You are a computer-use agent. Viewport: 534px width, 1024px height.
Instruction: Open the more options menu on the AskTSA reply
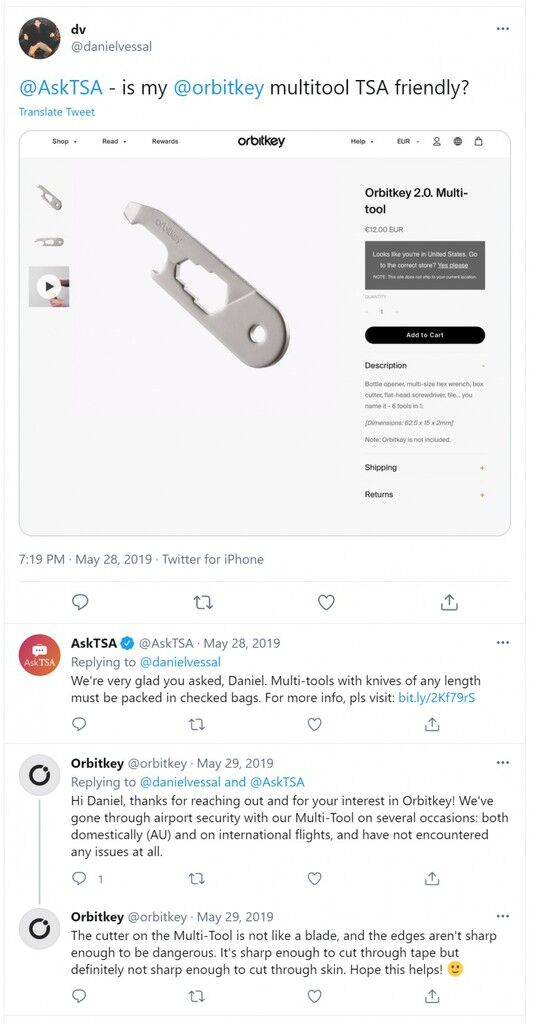pyautogui.click(x=503, y=643)
